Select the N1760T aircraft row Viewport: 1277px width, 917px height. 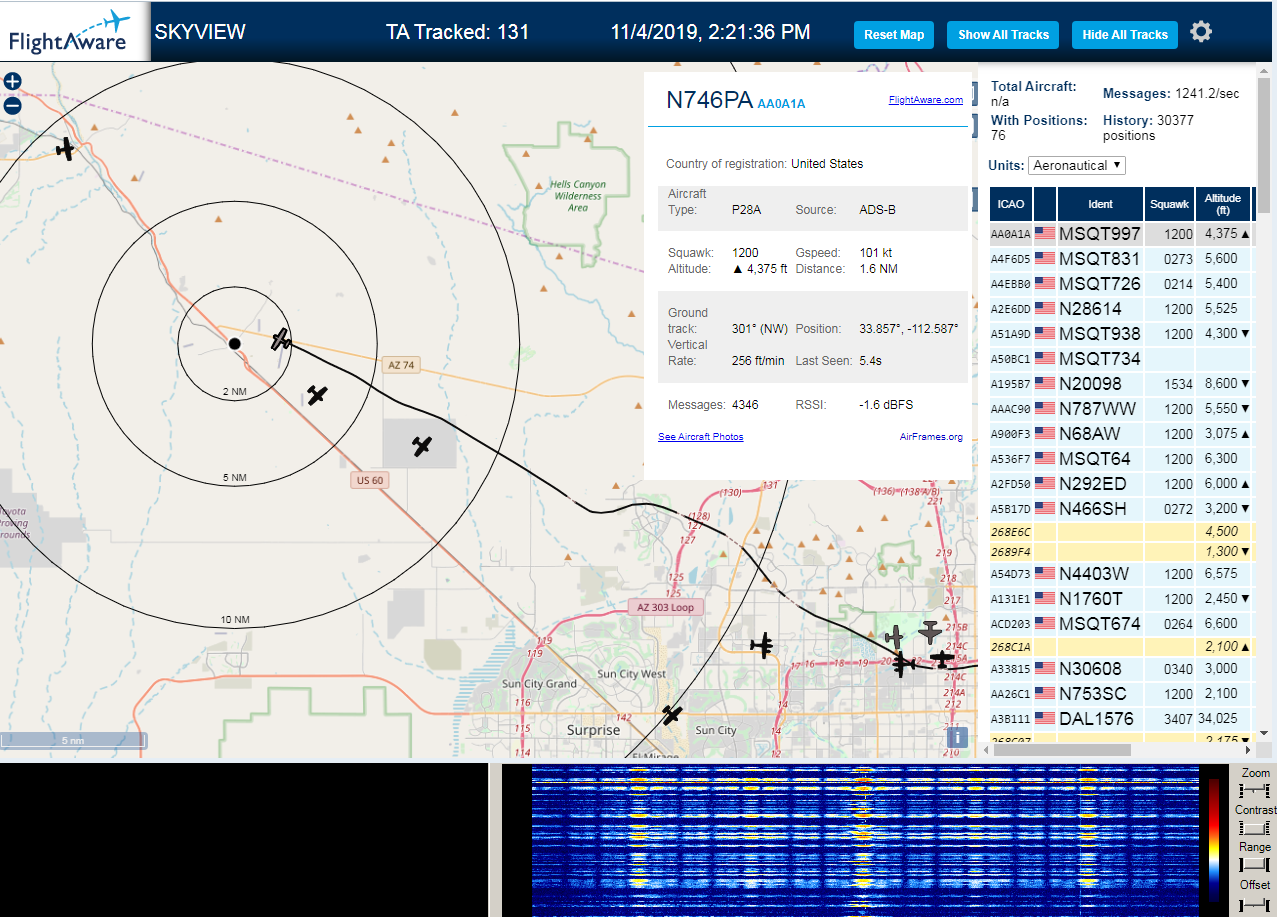1120,599
